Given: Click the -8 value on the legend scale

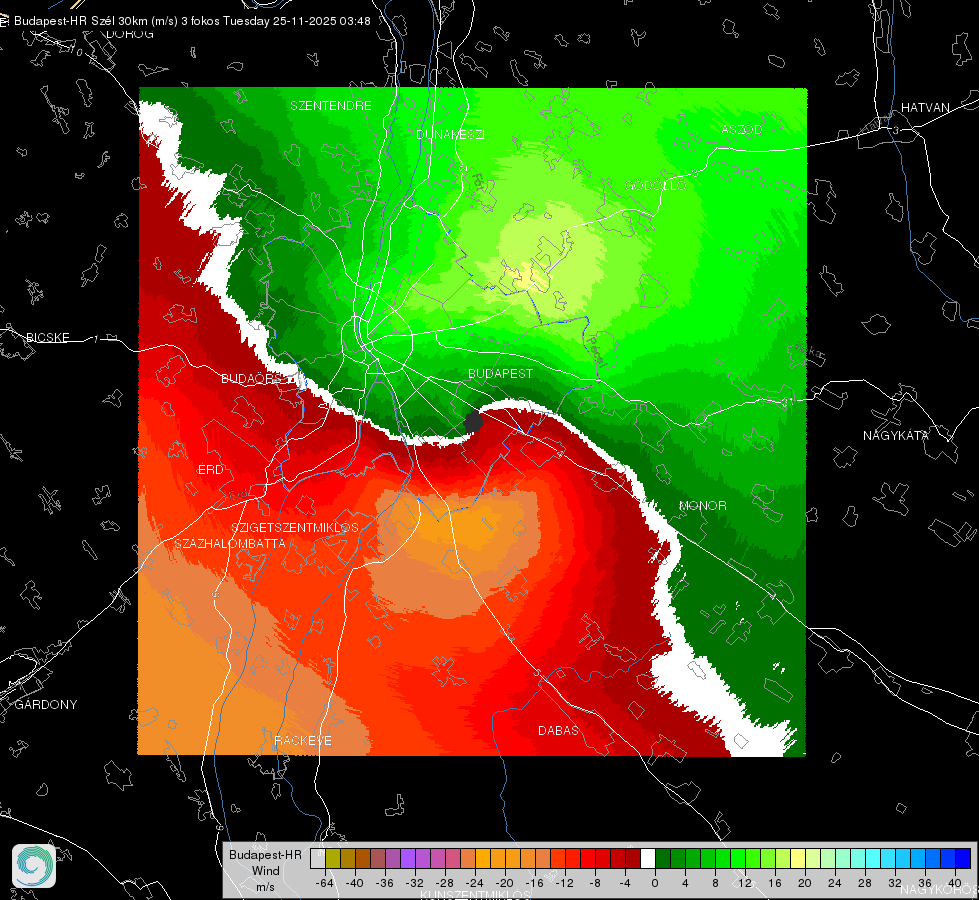Looking at the screenshot, I should pyautogui.click(x=594, y=883).
